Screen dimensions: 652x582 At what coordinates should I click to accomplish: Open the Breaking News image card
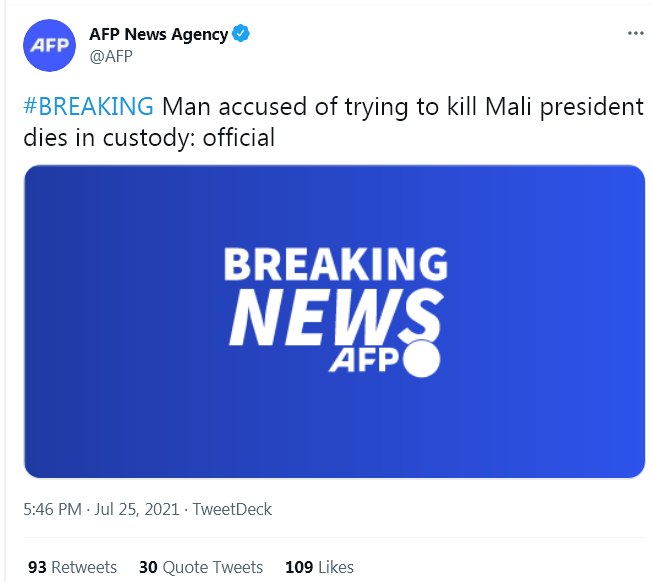(335, 321)
